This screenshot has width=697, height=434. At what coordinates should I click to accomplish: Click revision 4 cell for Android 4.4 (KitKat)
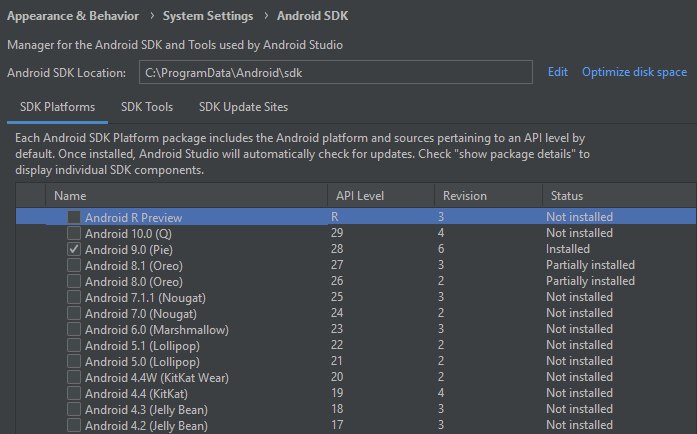(441, 393)
